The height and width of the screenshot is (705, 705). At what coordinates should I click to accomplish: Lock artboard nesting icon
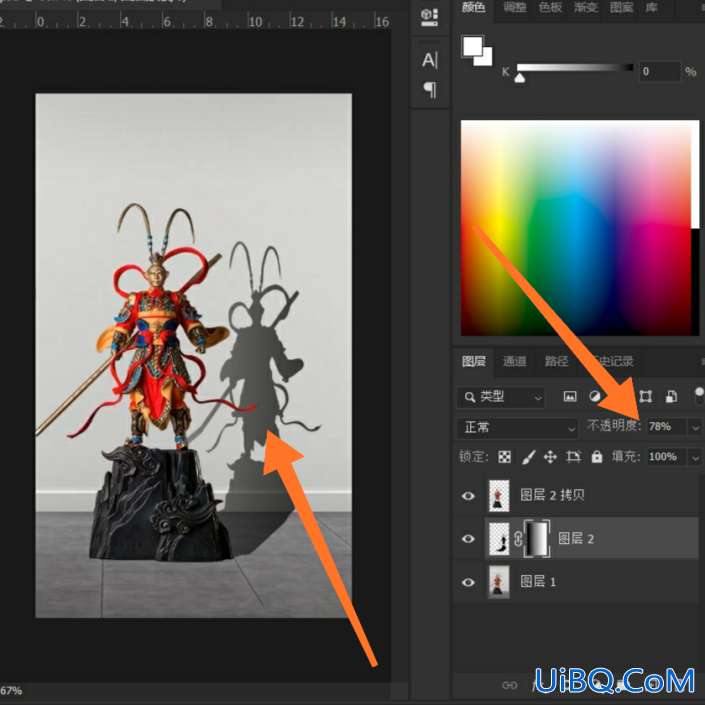pyautogui.click(x=573, y=457)
